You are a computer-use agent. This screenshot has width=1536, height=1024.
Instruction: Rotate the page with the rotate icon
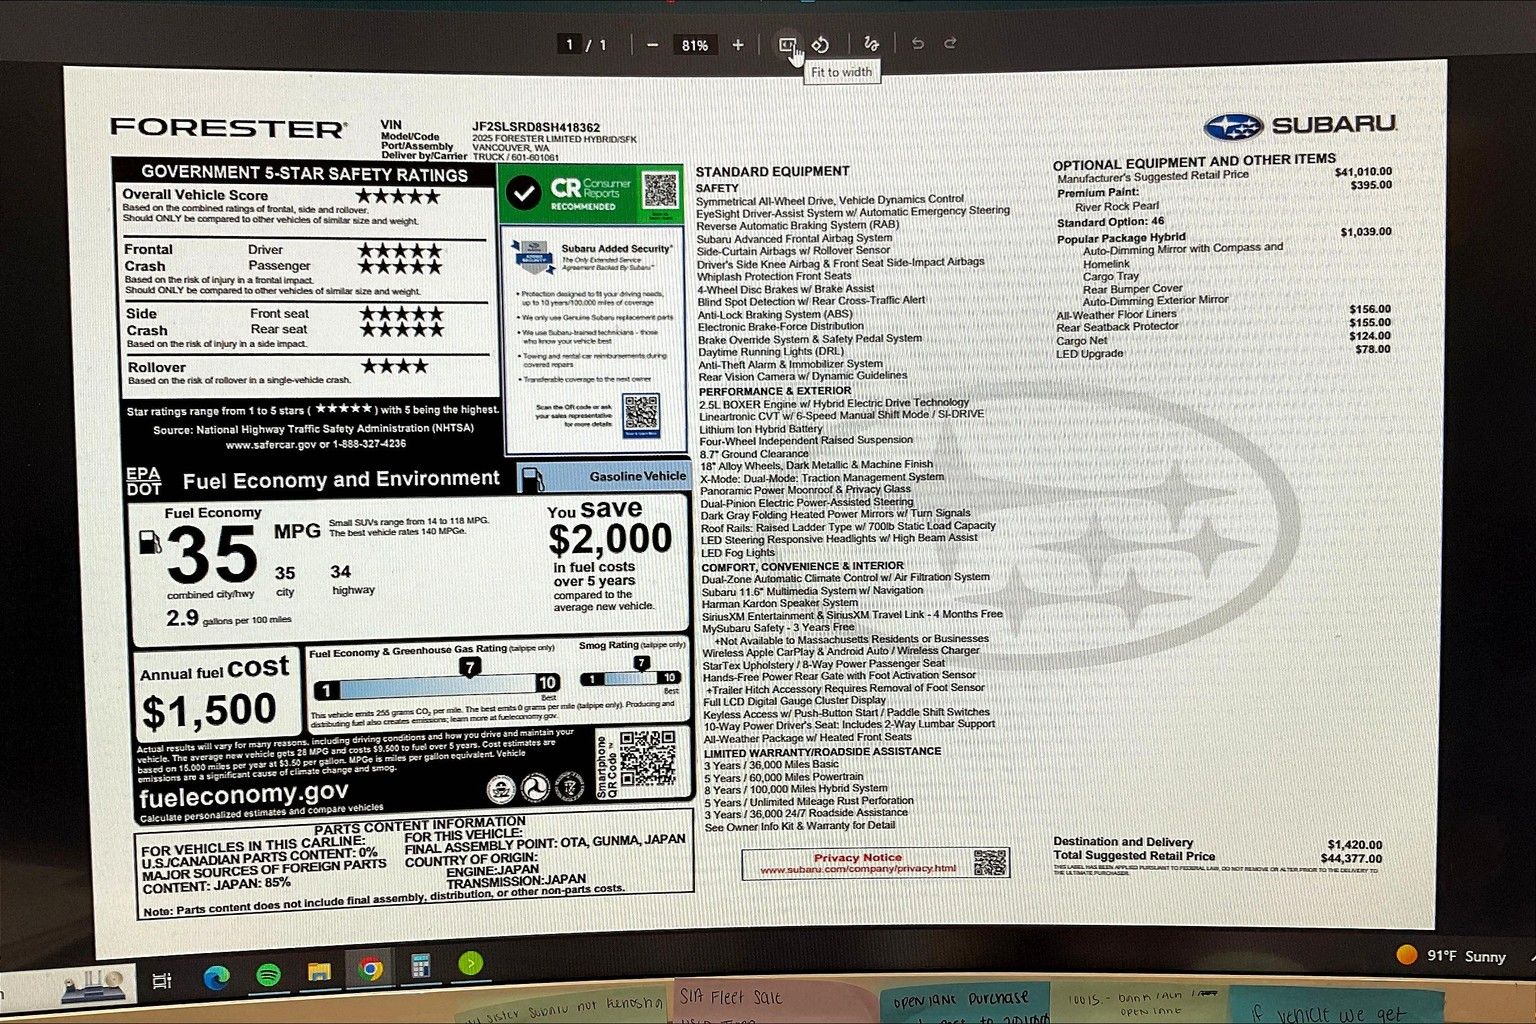820,45
